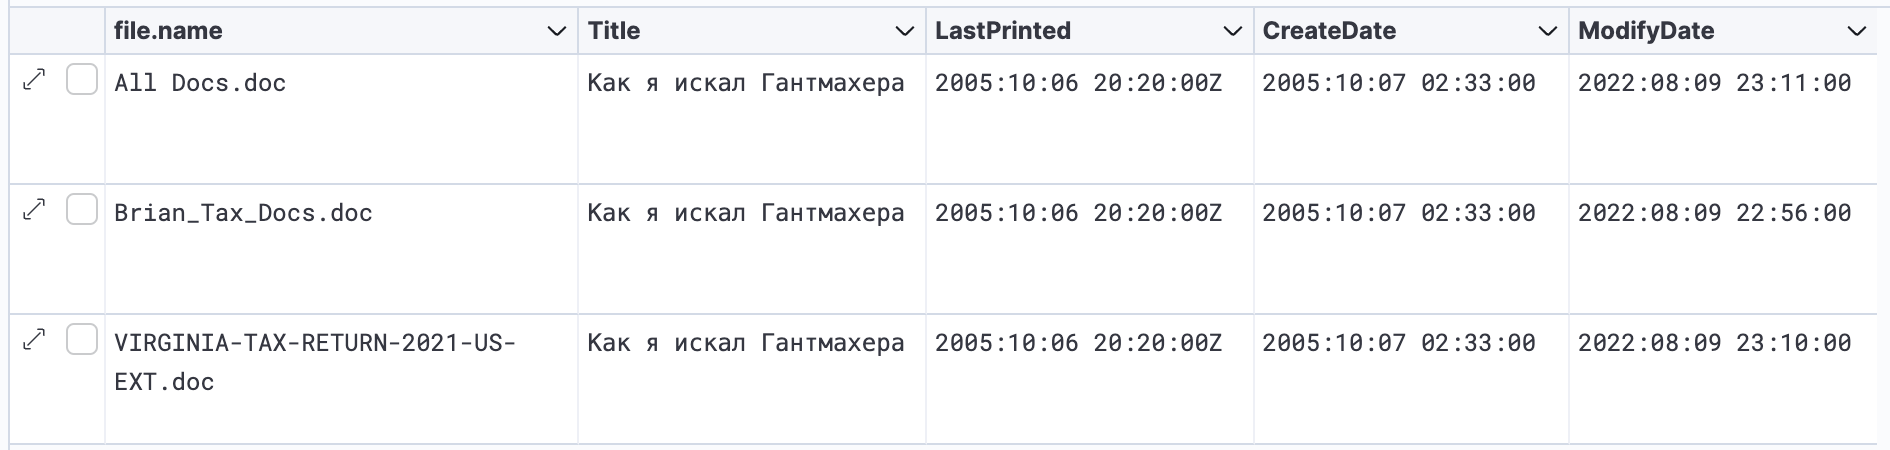Open the file.name column dropdown

pyautogui.click(x=557, y=32)
